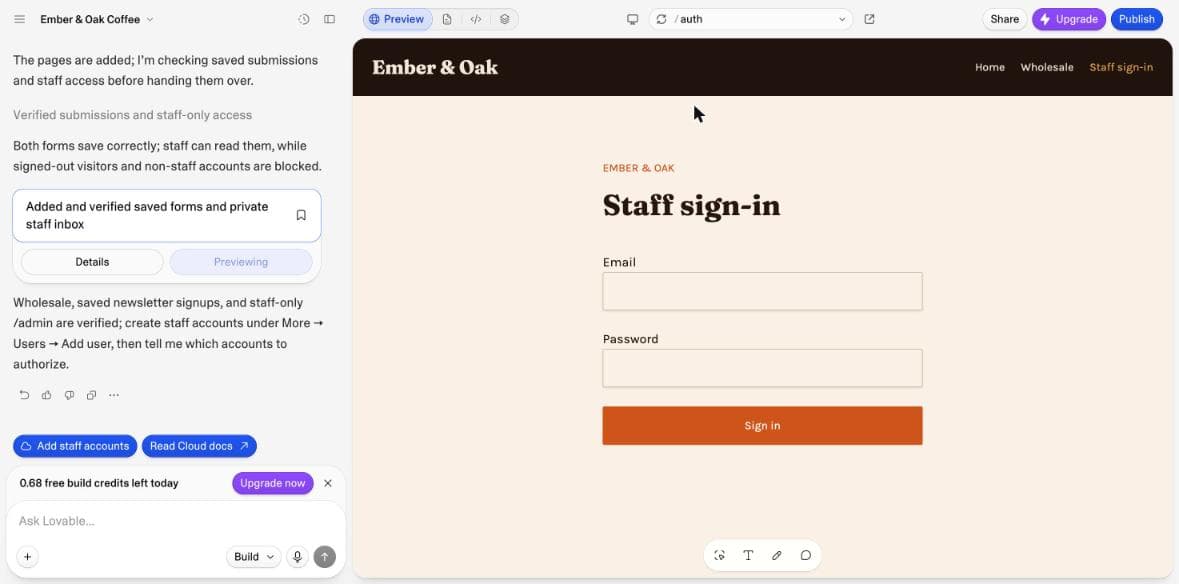Focus the Password input field

(x=762, y=368)
